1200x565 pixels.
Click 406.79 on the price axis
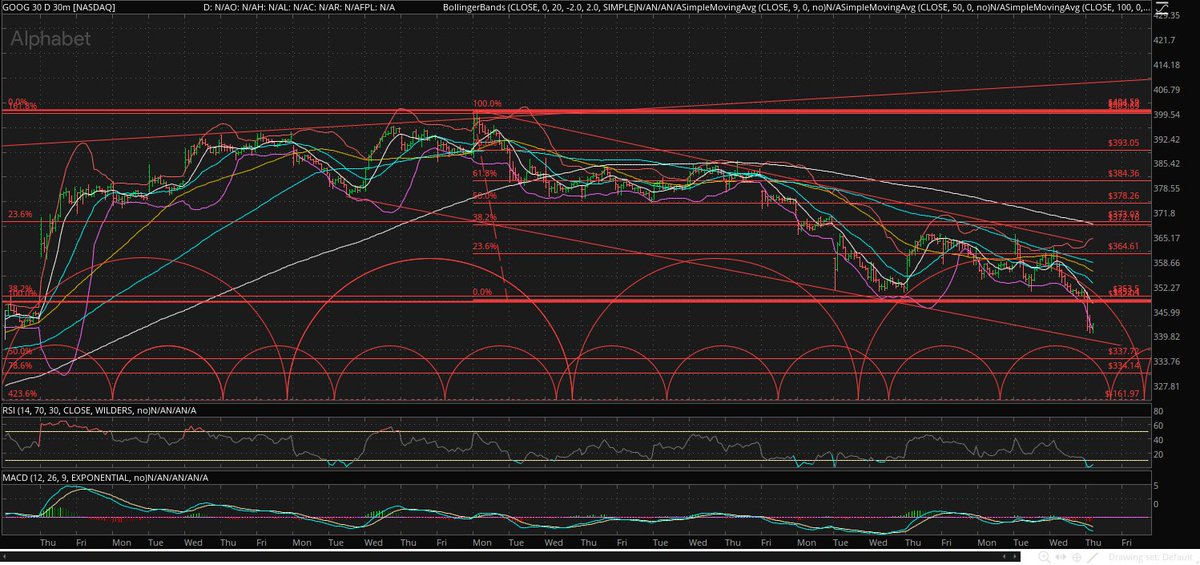point(1168,90)
